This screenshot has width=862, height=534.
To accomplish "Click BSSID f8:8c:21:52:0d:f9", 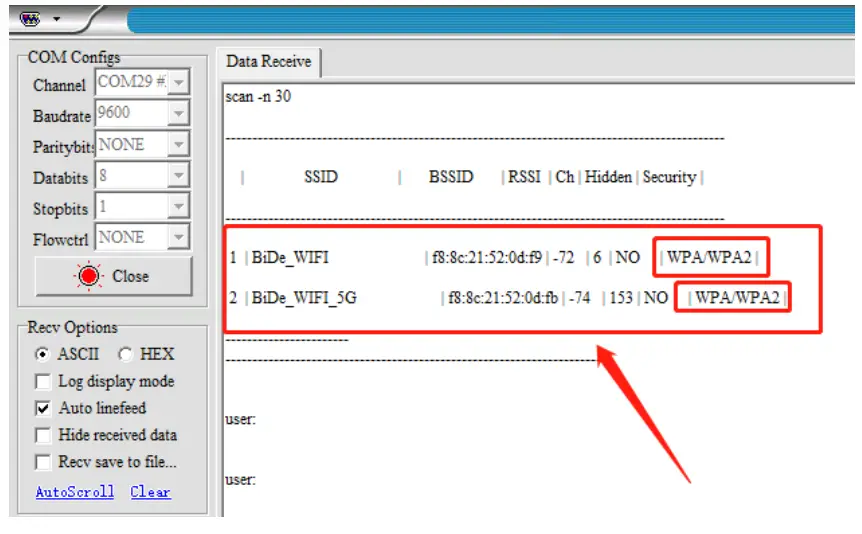I will coord(487,257).
